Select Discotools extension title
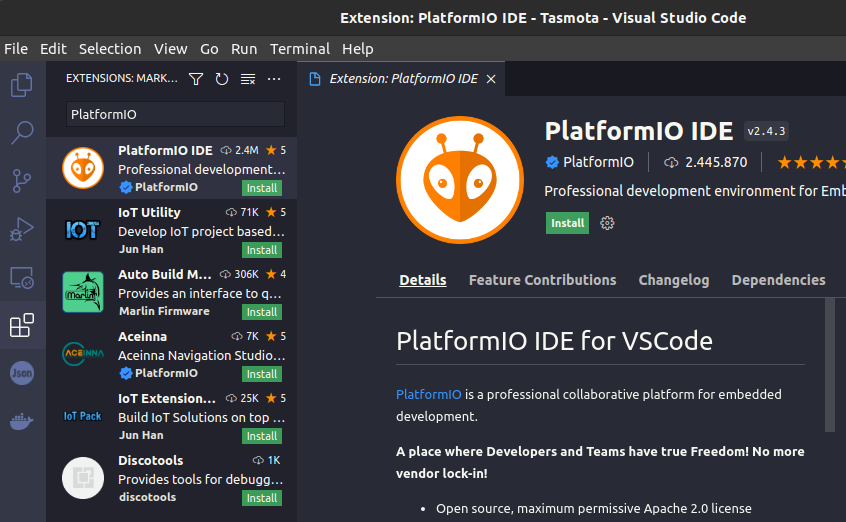846x522 pixels. click(x=151, y=461)
